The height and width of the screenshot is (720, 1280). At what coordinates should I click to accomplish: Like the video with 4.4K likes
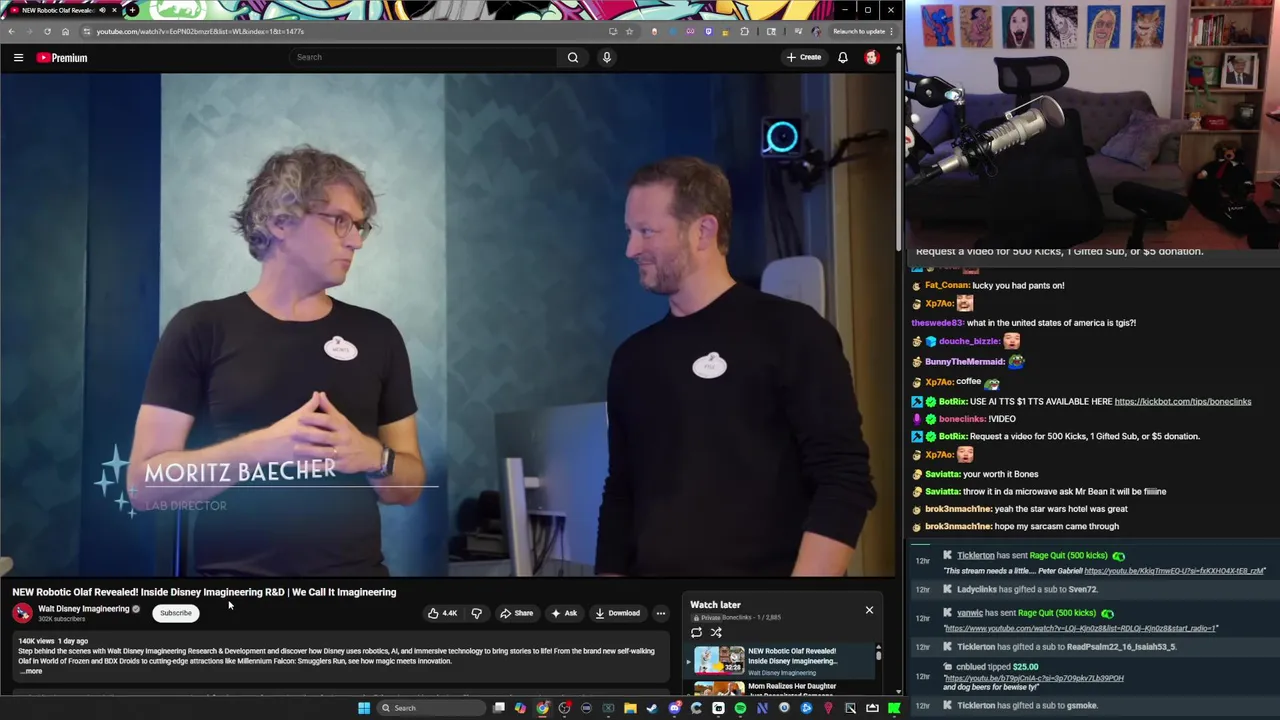coord(441,613)
